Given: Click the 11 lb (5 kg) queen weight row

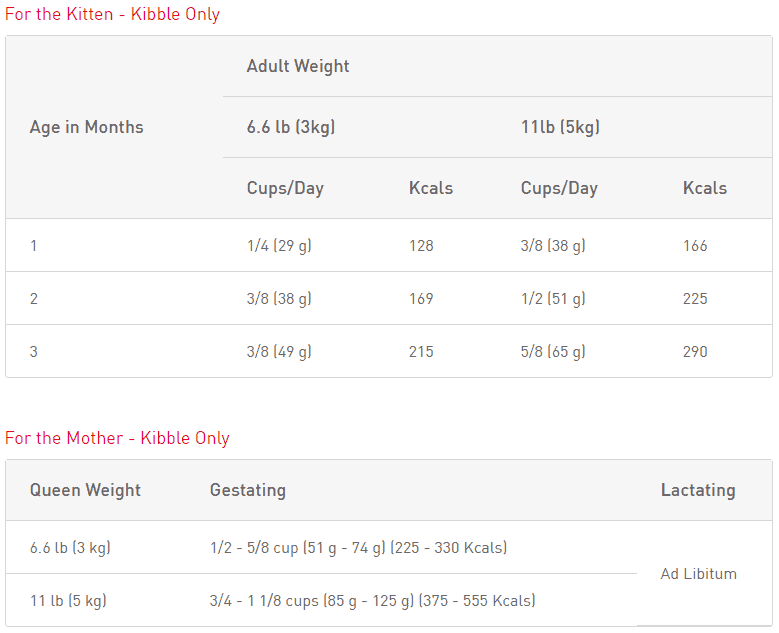Looking at the screenshot, I should coord(68,601).
